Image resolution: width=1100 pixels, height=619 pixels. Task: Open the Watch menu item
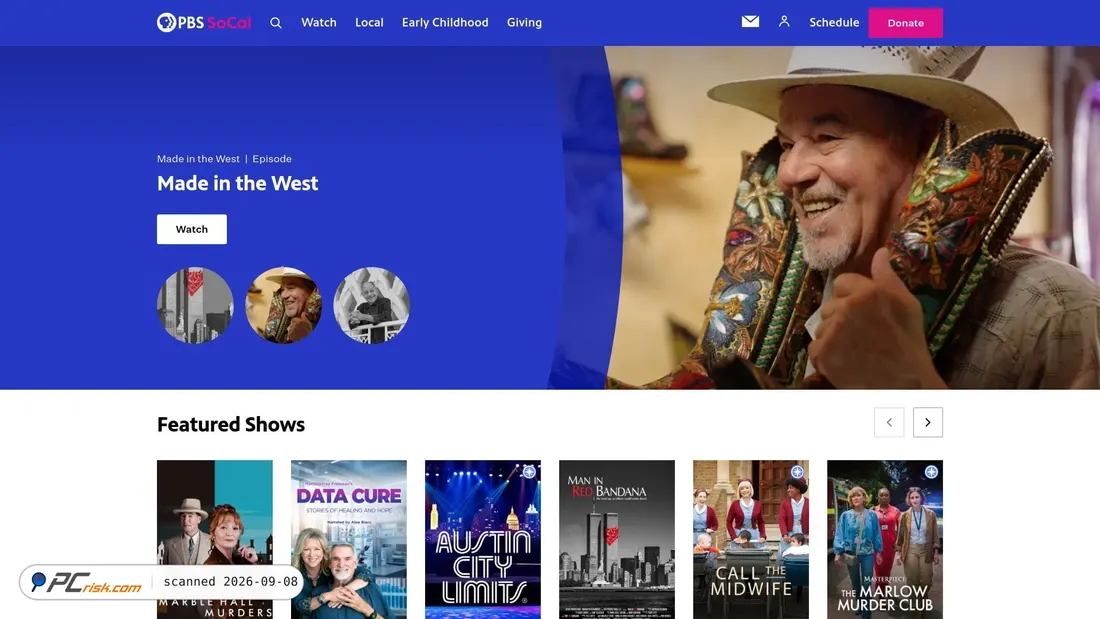tap(318, 22)
